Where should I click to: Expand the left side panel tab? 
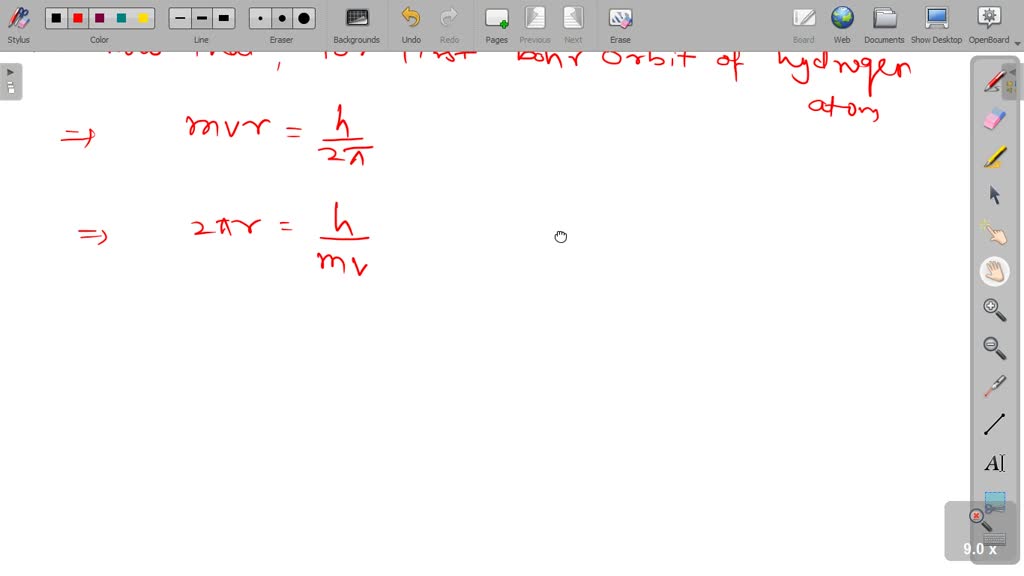point(11,81)
